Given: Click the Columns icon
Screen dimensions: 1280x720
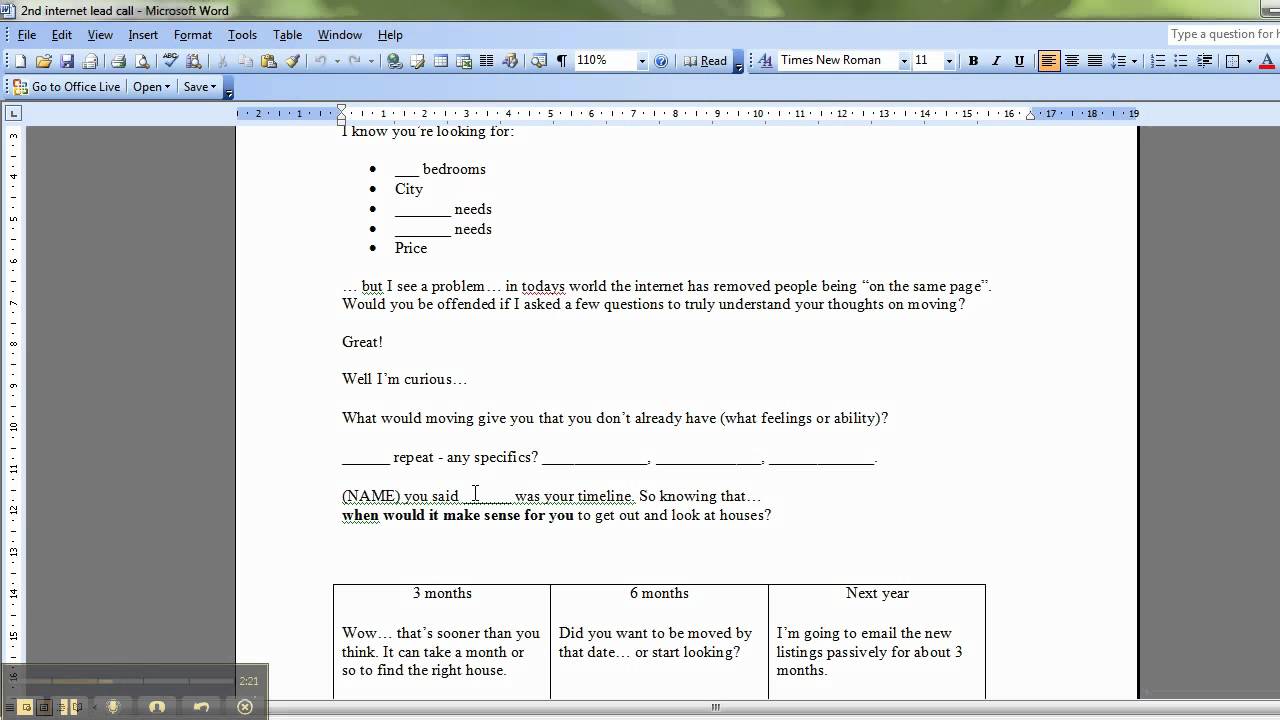Looking at the screenshot, I should [x=486, y=61].
